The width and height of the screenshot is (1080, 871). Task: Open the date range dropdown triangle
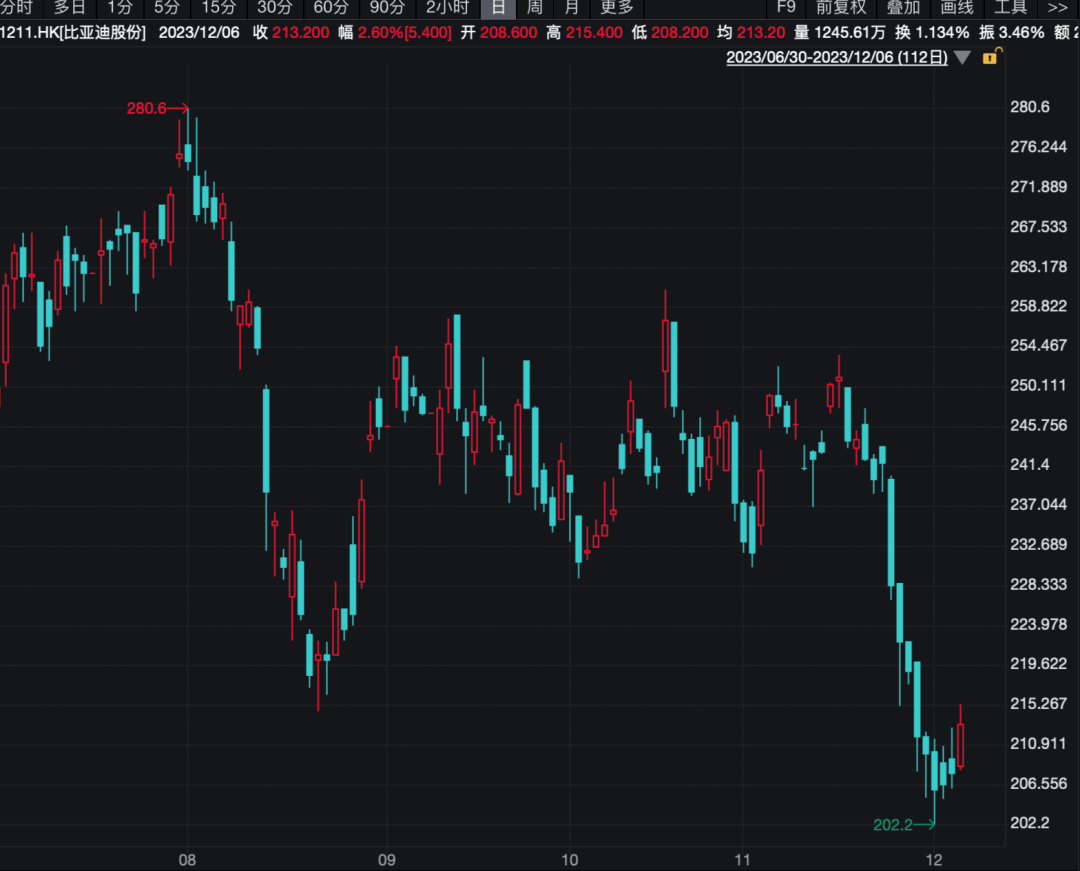[x=962, y=58]
